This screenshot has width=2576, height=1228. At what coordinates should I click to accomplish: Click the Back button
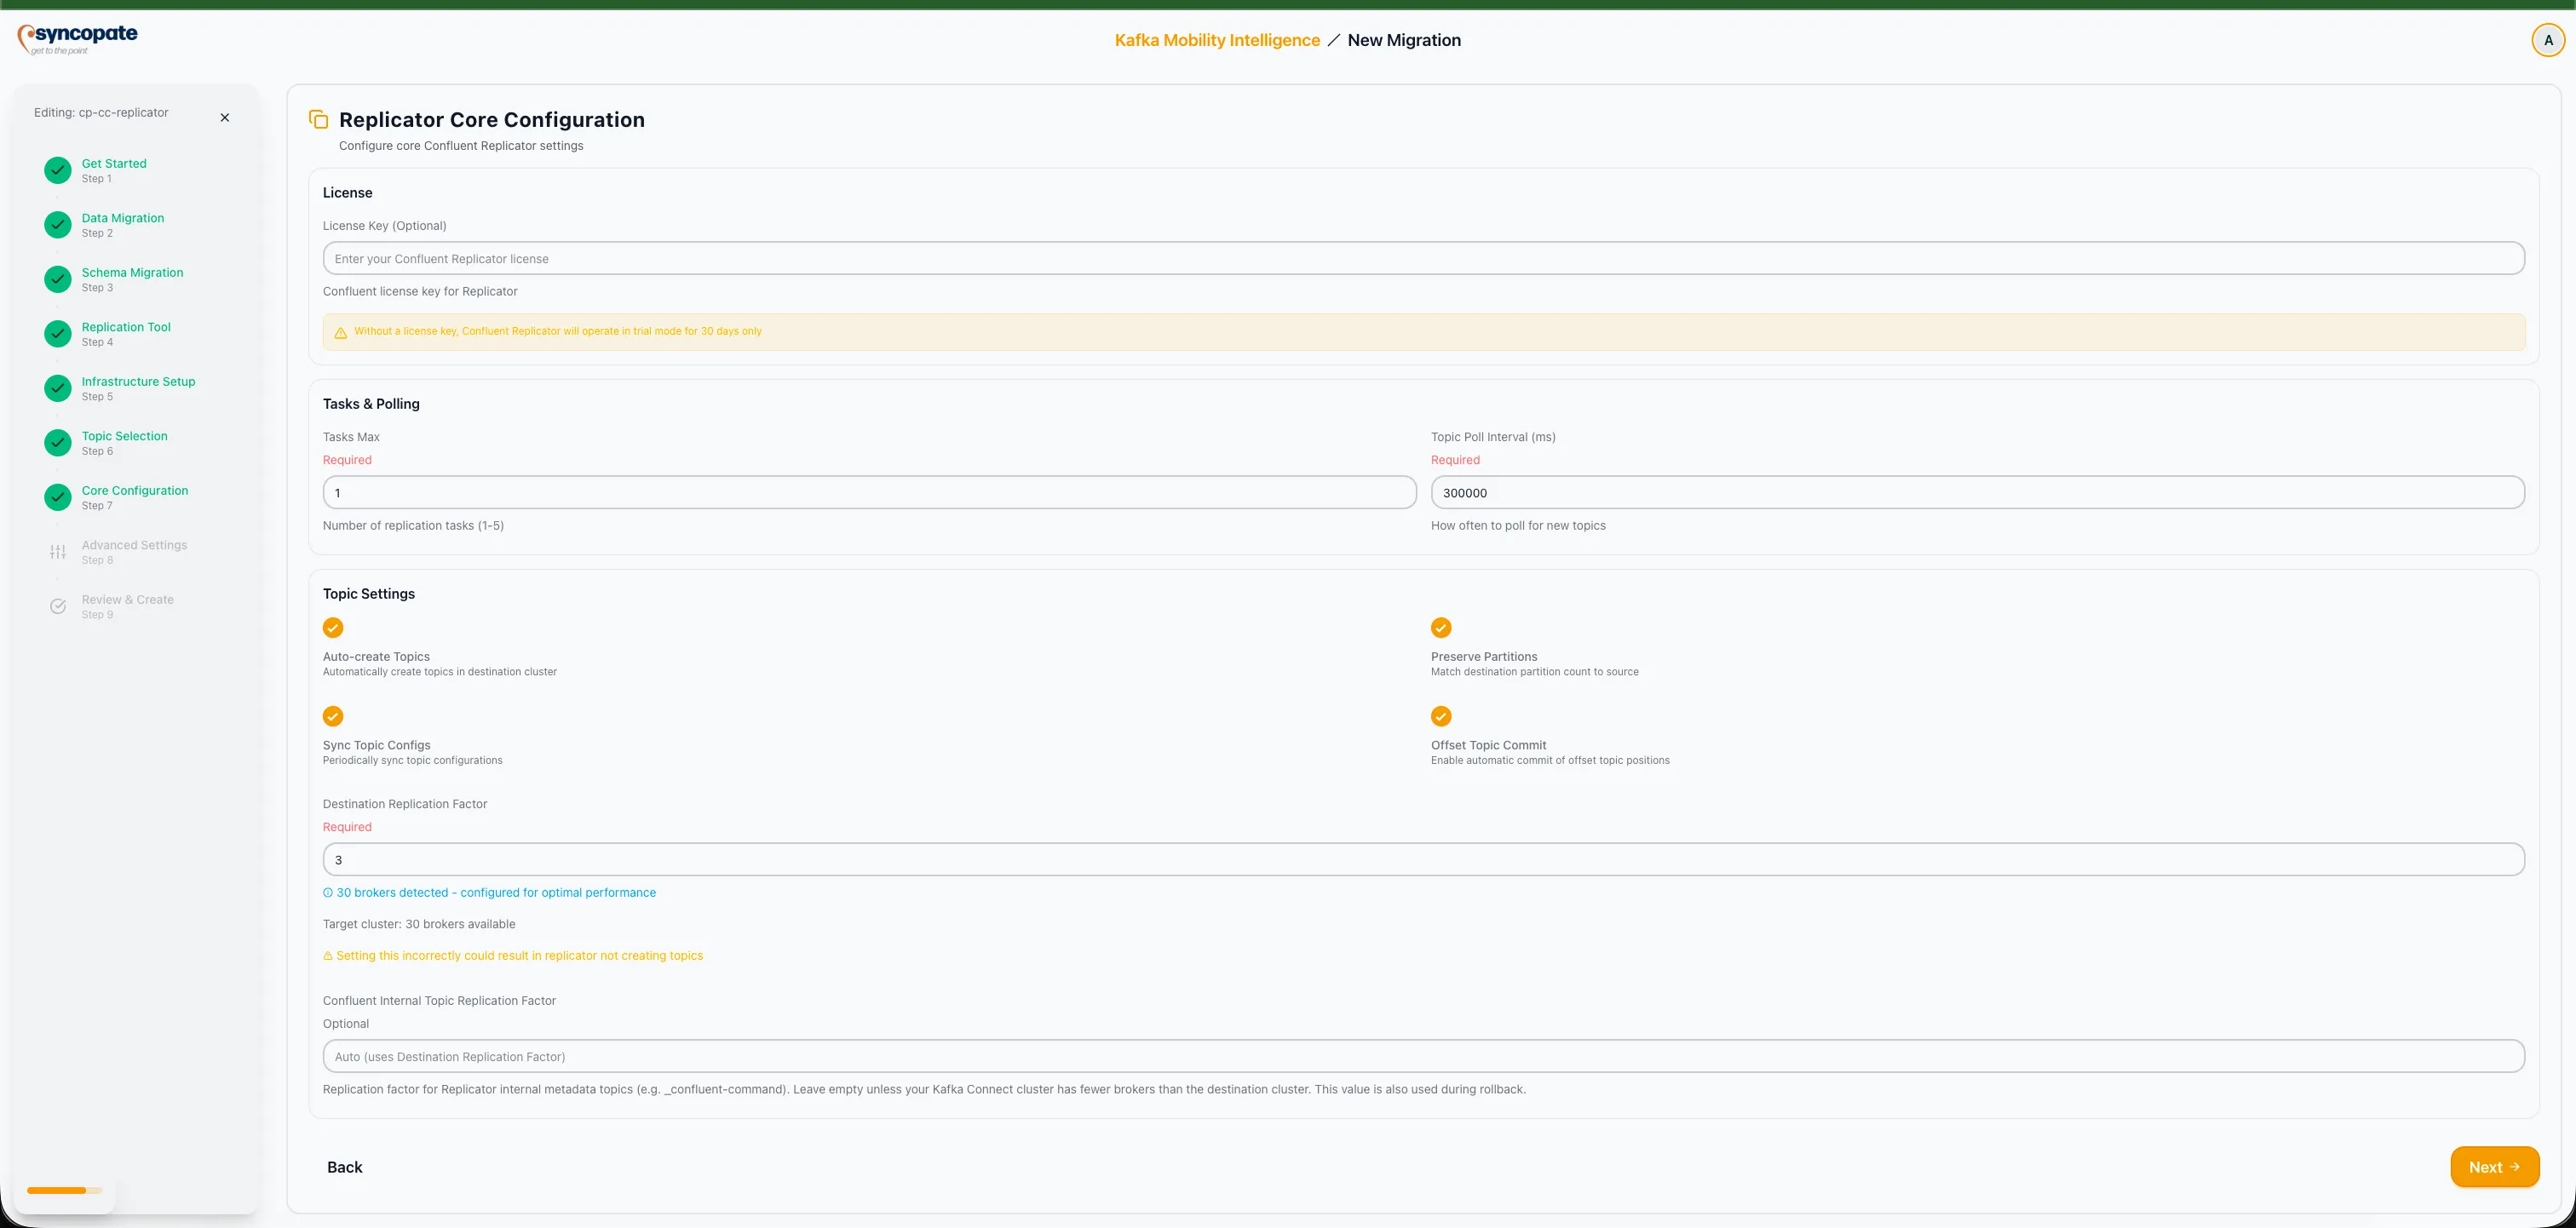pos(345,1167)
